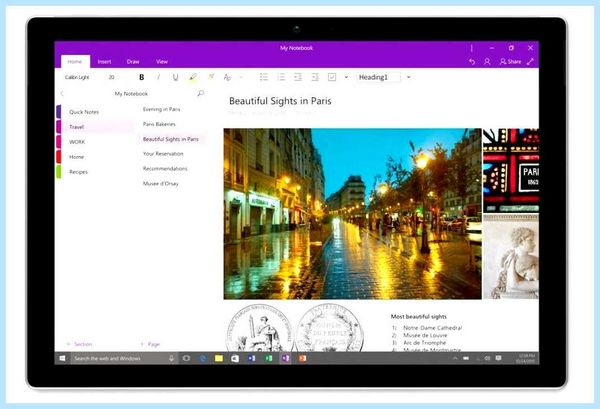600x409 pixels.
Task: Select the yellow text highlighter
Action: pos(193,77)
